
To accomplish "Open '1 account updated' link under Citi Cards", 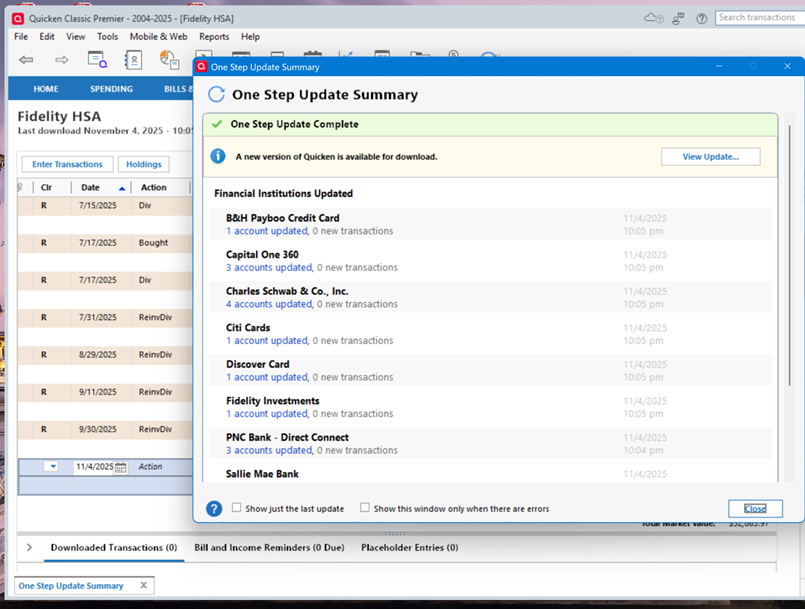I will point(267,340).
